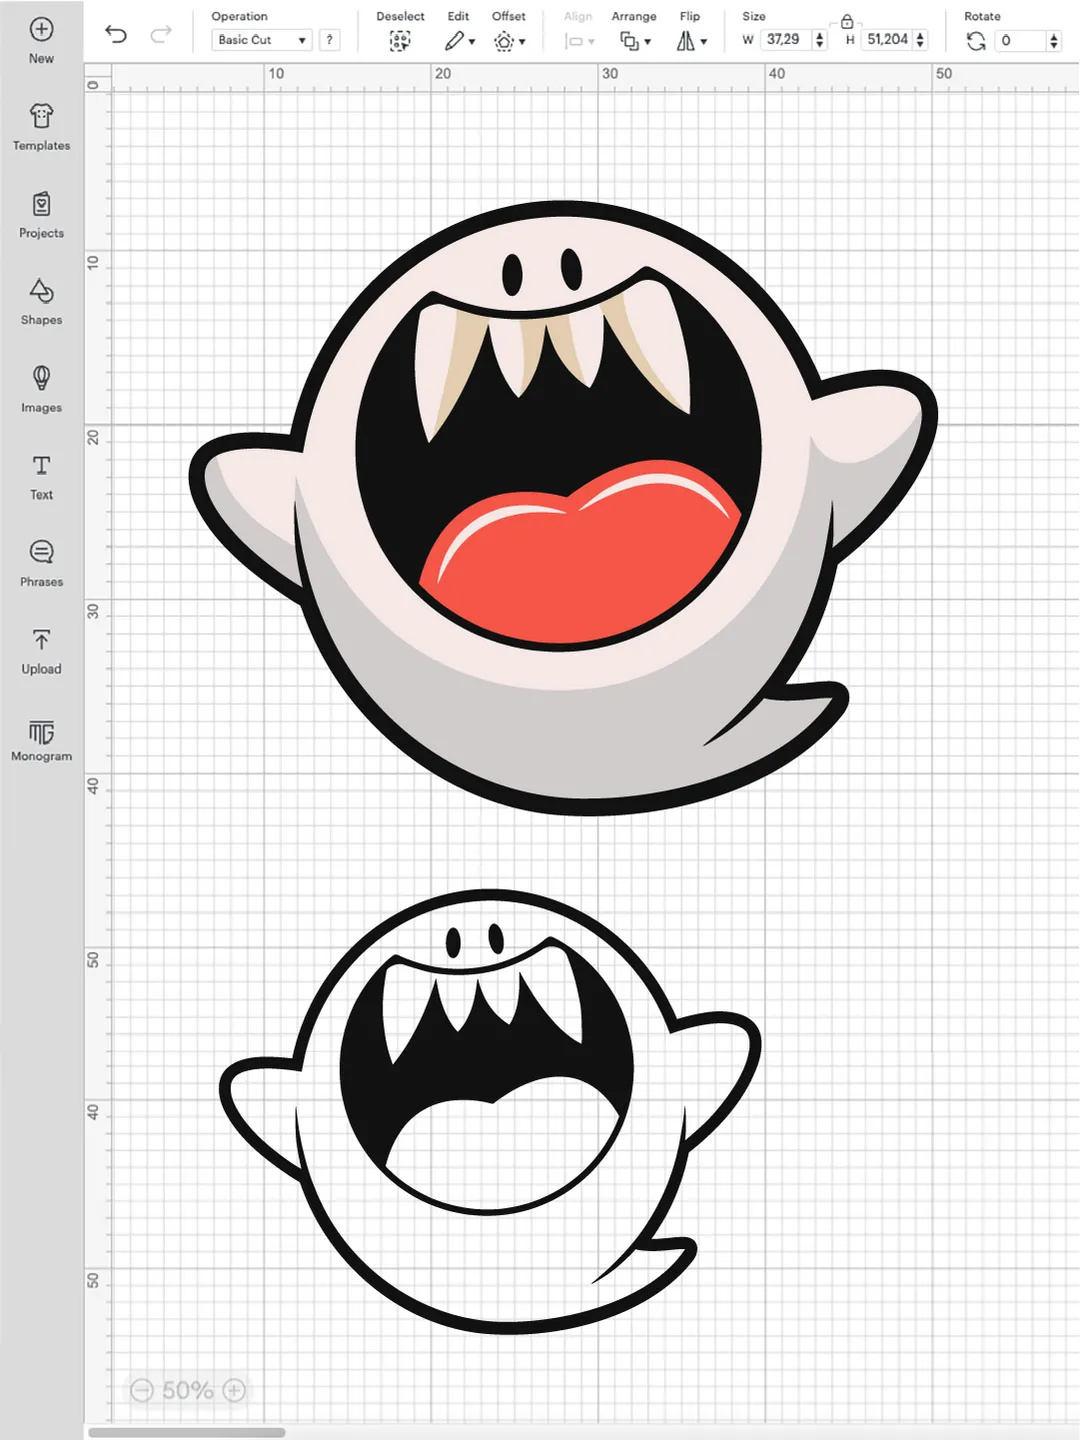This screenshot has width=1080, height=1440.
Task: Open the Templates panel
Action: point(41,117)
